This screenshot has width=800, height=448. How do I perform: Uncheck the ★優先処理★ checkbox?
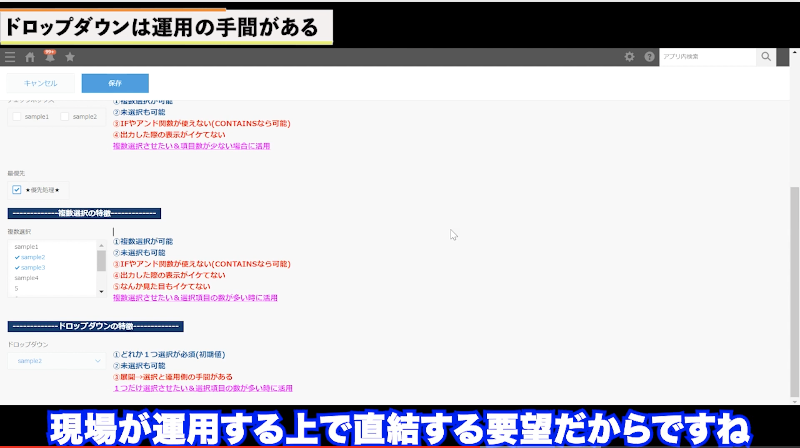[x=17, y=189]
